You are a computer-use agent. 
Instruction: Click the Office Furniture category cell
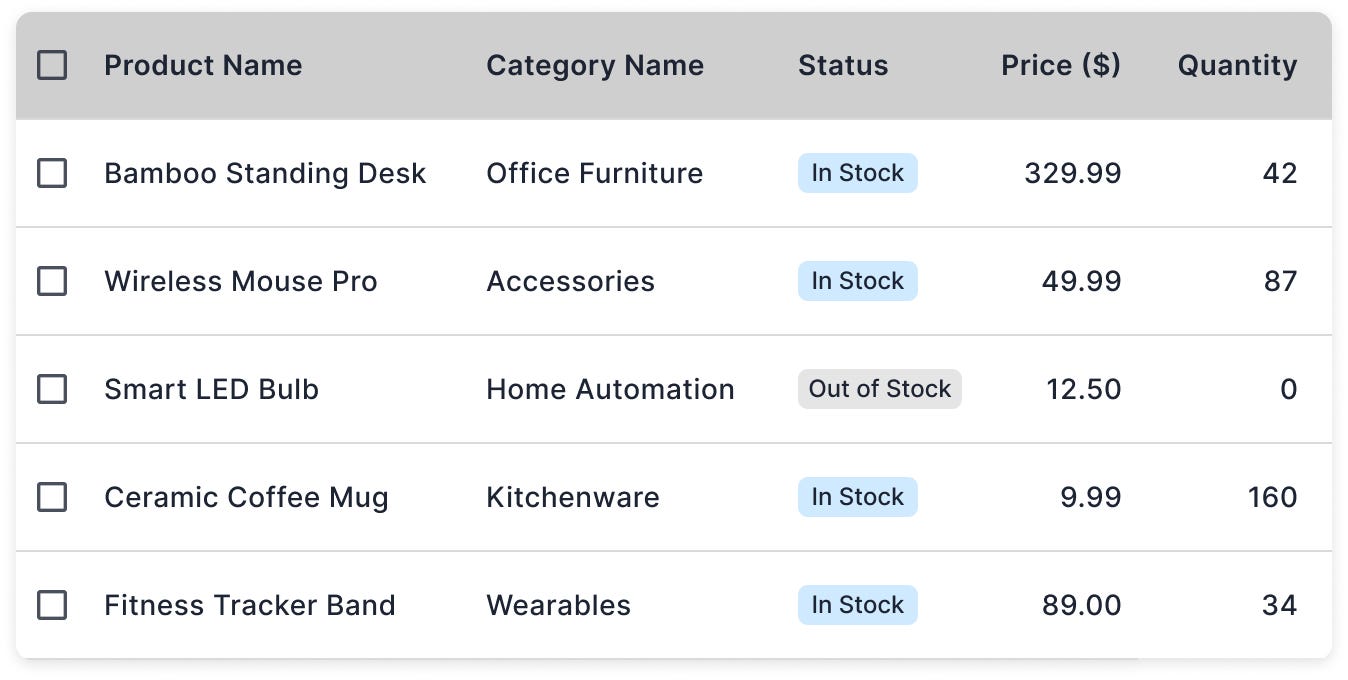[x=595, y=174]
